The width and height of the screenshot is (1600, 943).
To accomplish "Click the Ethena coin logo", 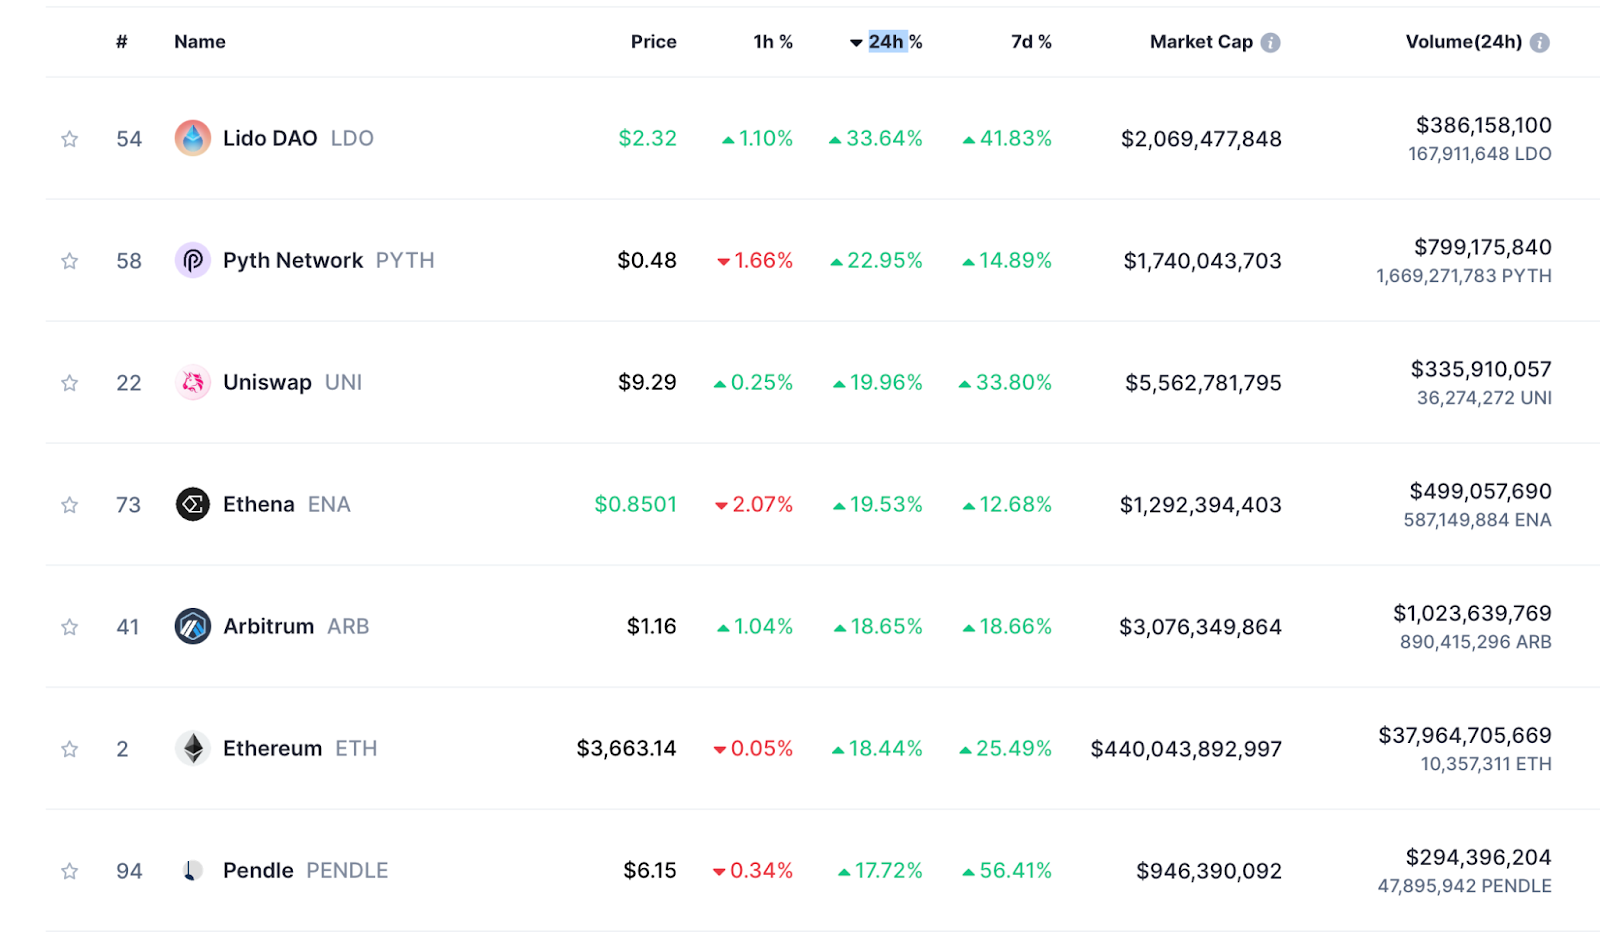I will (193, 504).
